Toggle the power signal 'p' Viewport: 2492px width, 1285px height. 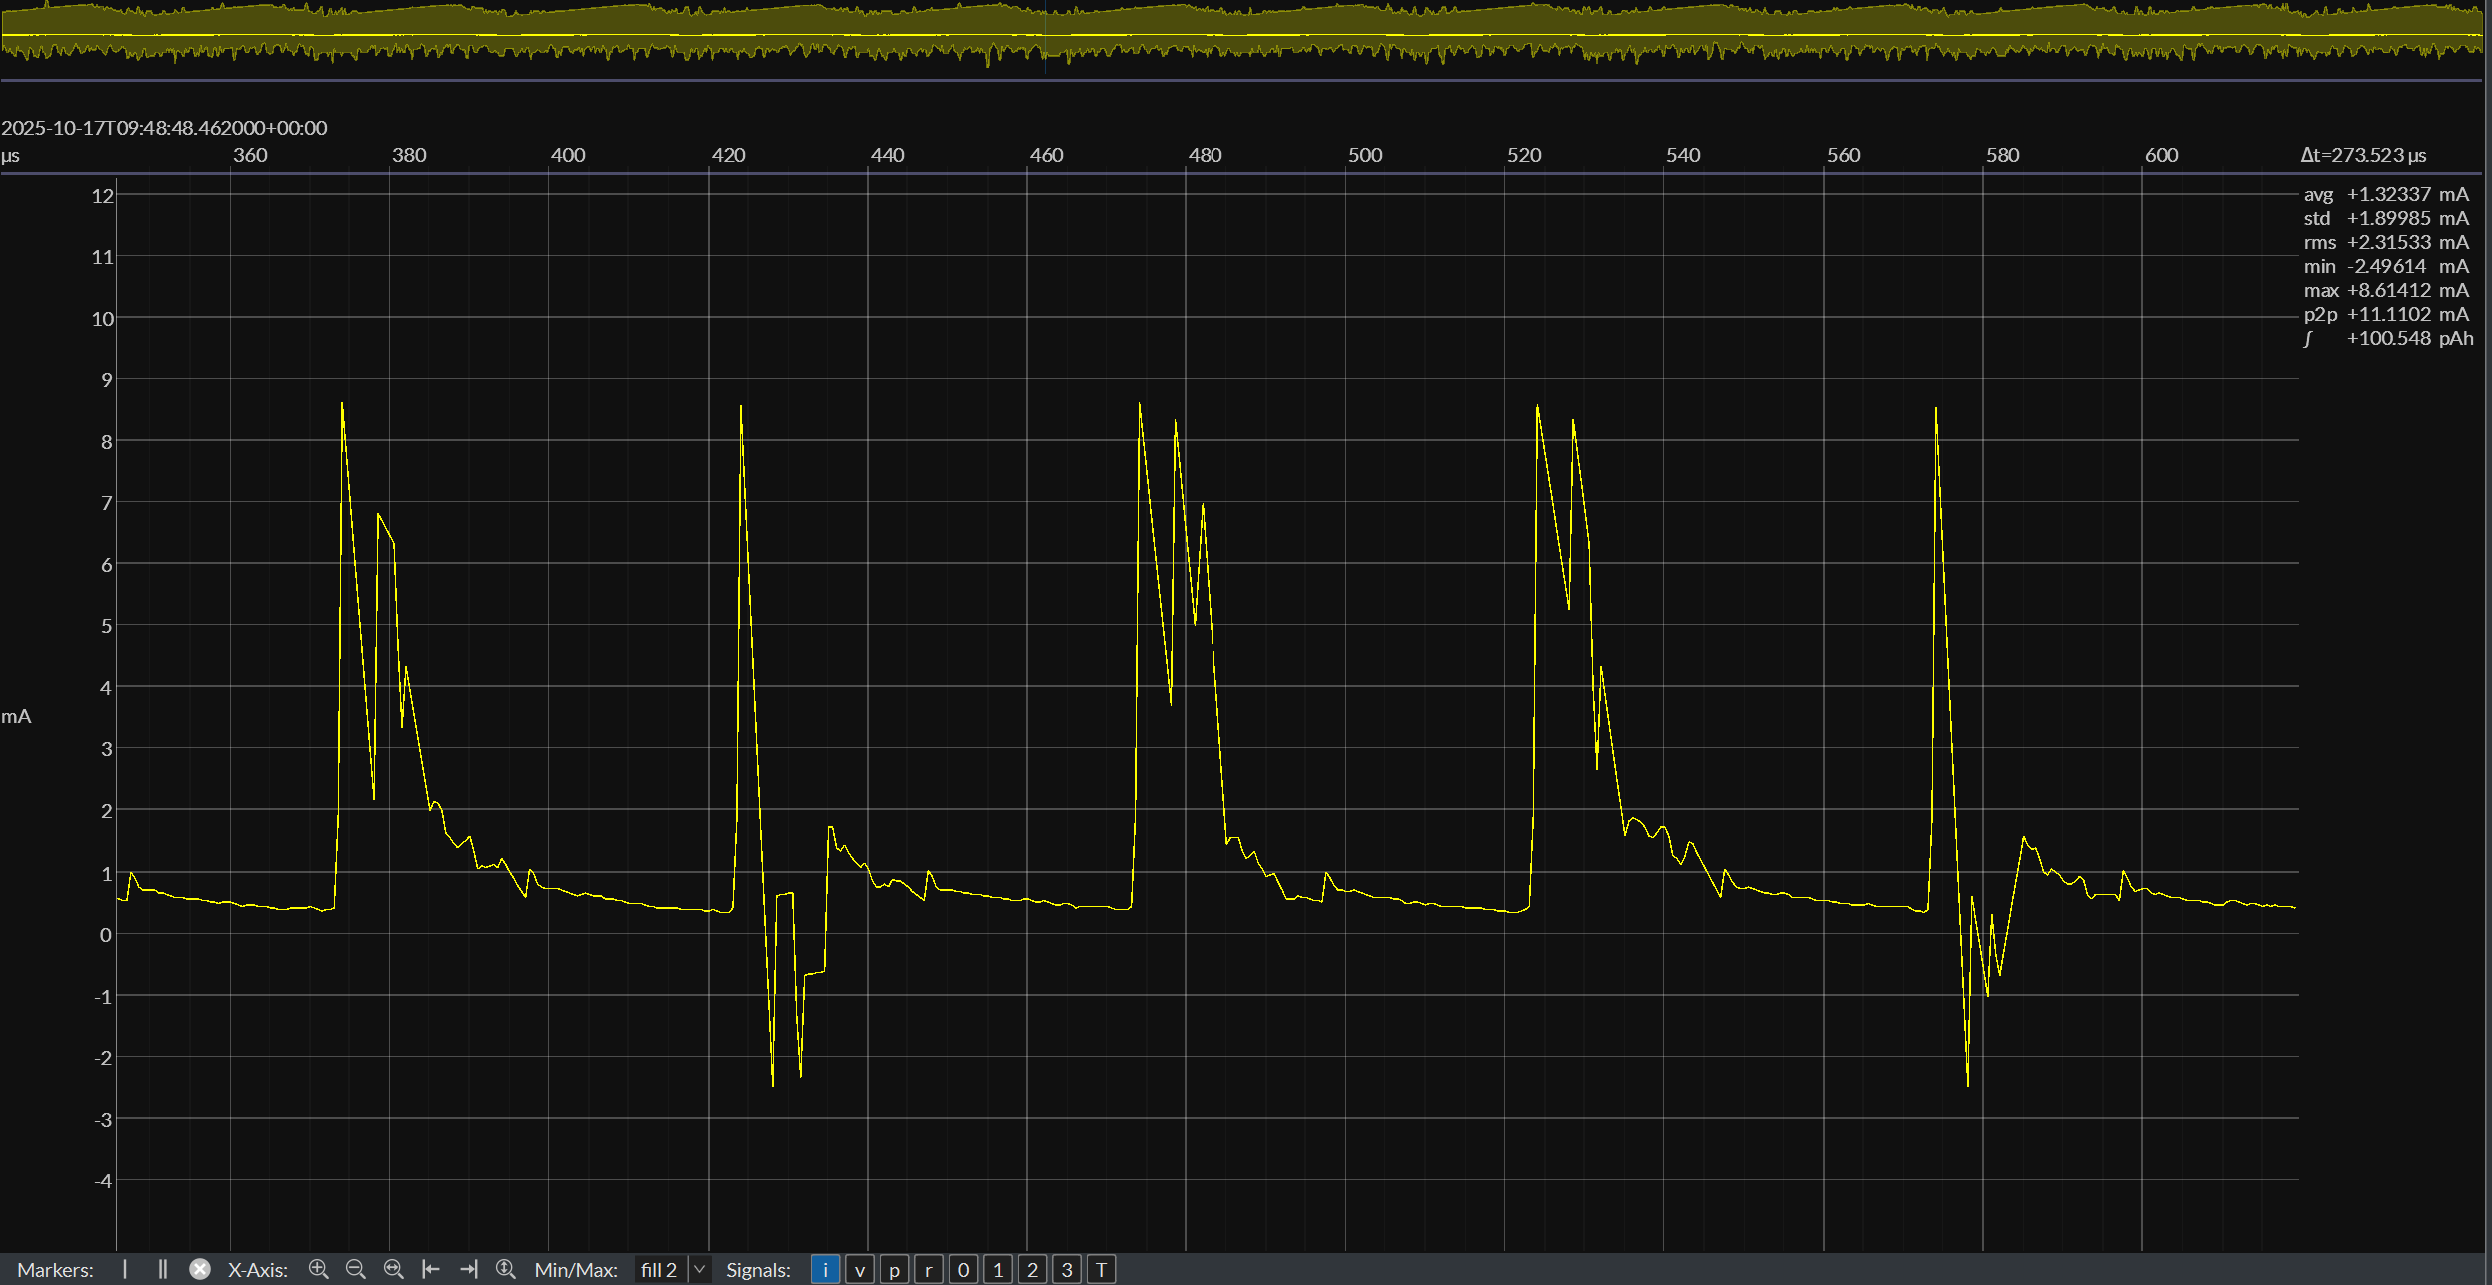click(x=894, y=1269)
